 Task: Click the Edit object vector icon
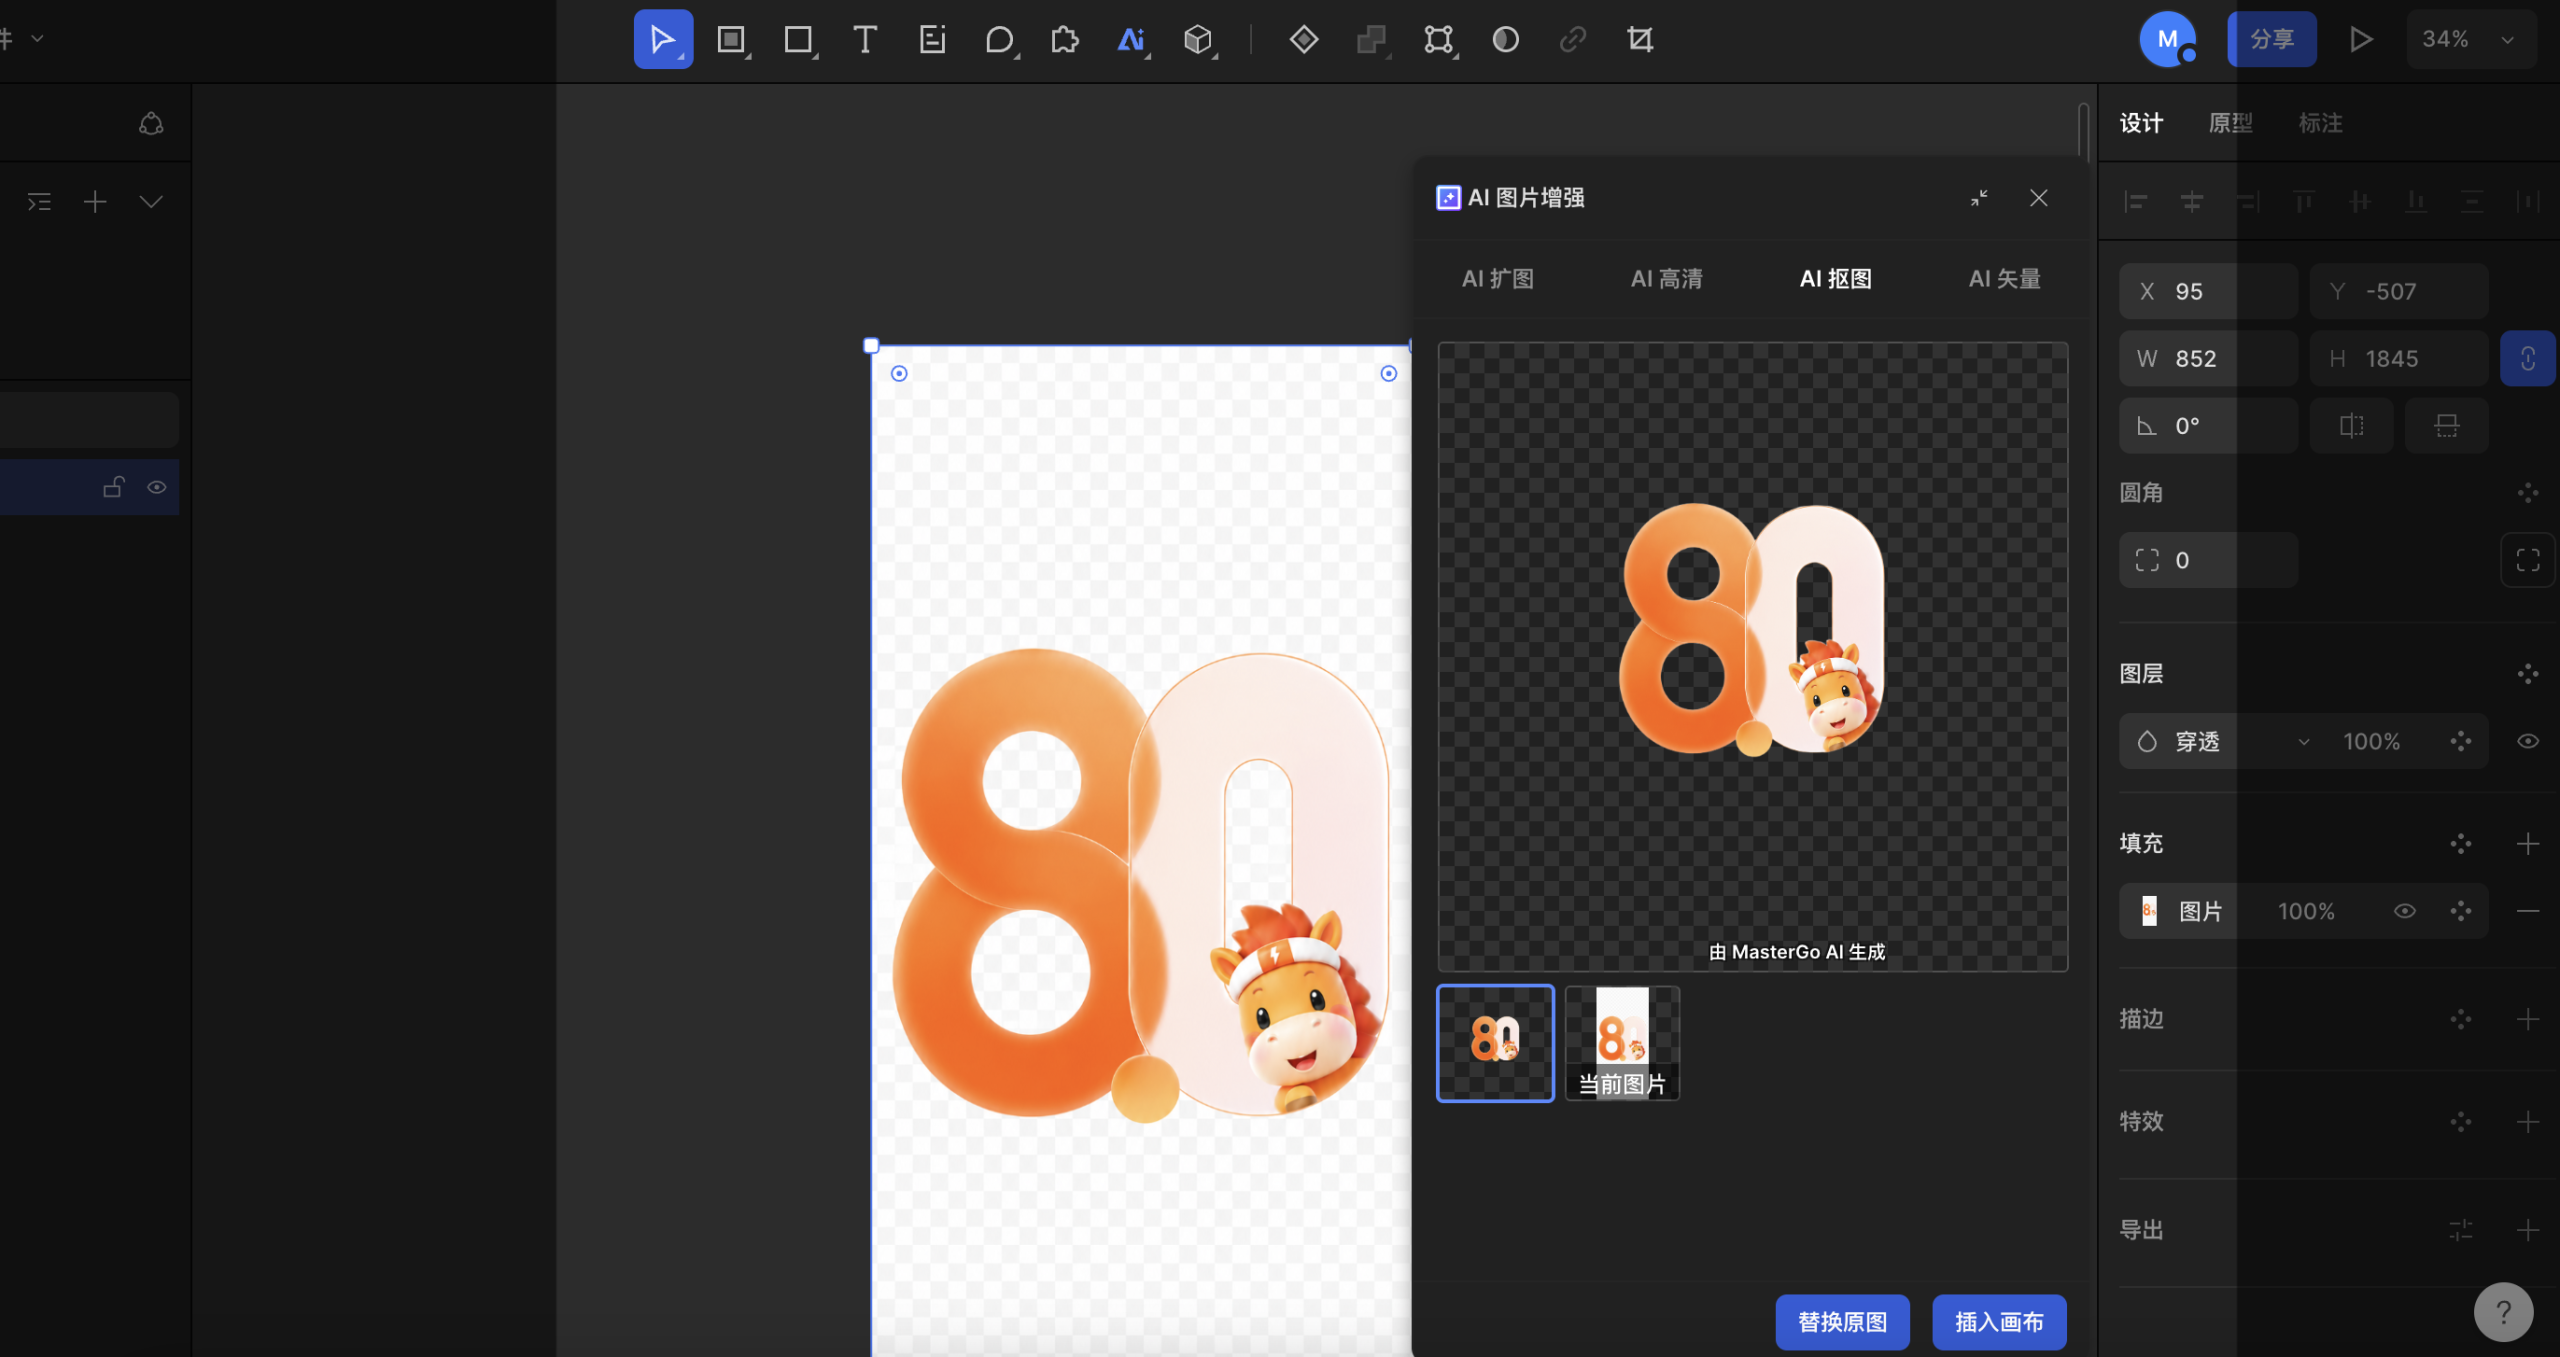1438,39
